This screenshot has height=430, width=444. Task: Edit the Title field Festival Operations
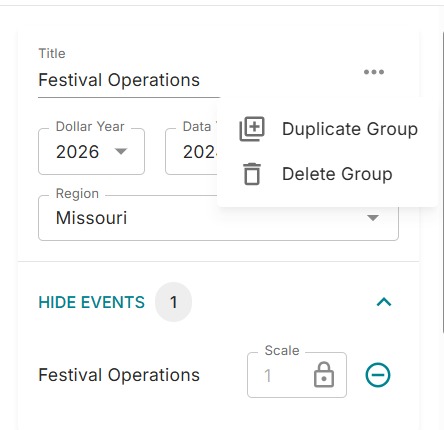click(129, 80)
